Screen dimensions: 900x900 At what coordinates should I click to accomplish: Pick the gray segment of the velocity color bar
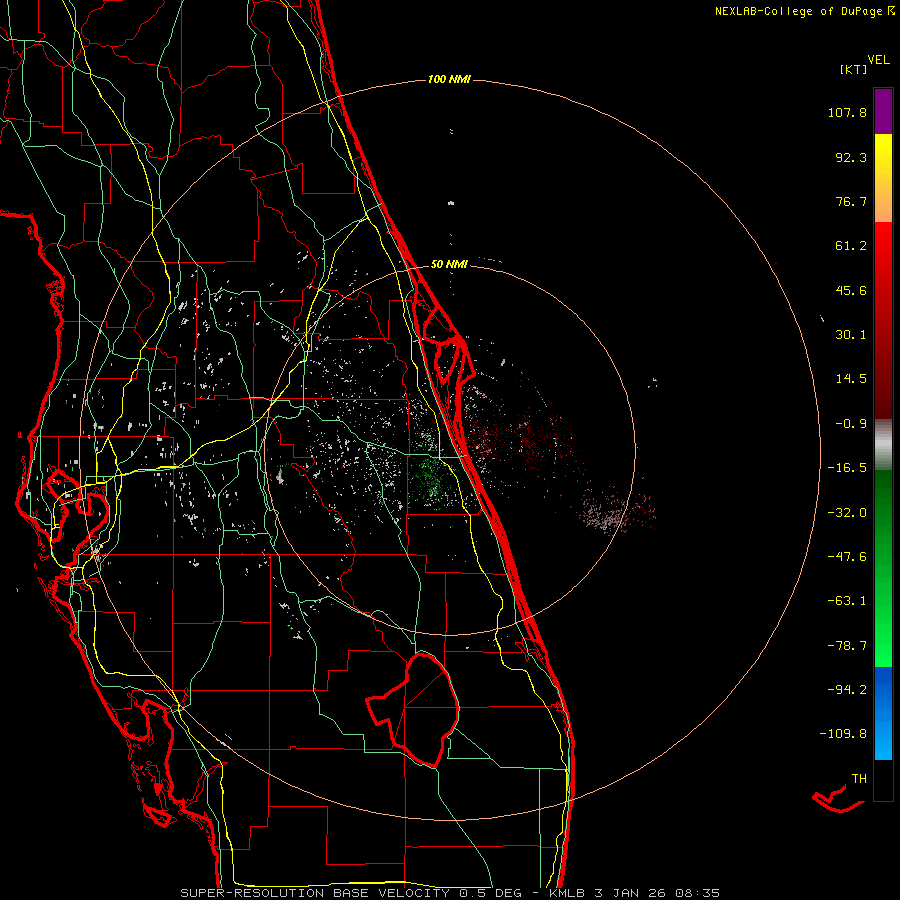click(x=883, y=445)
